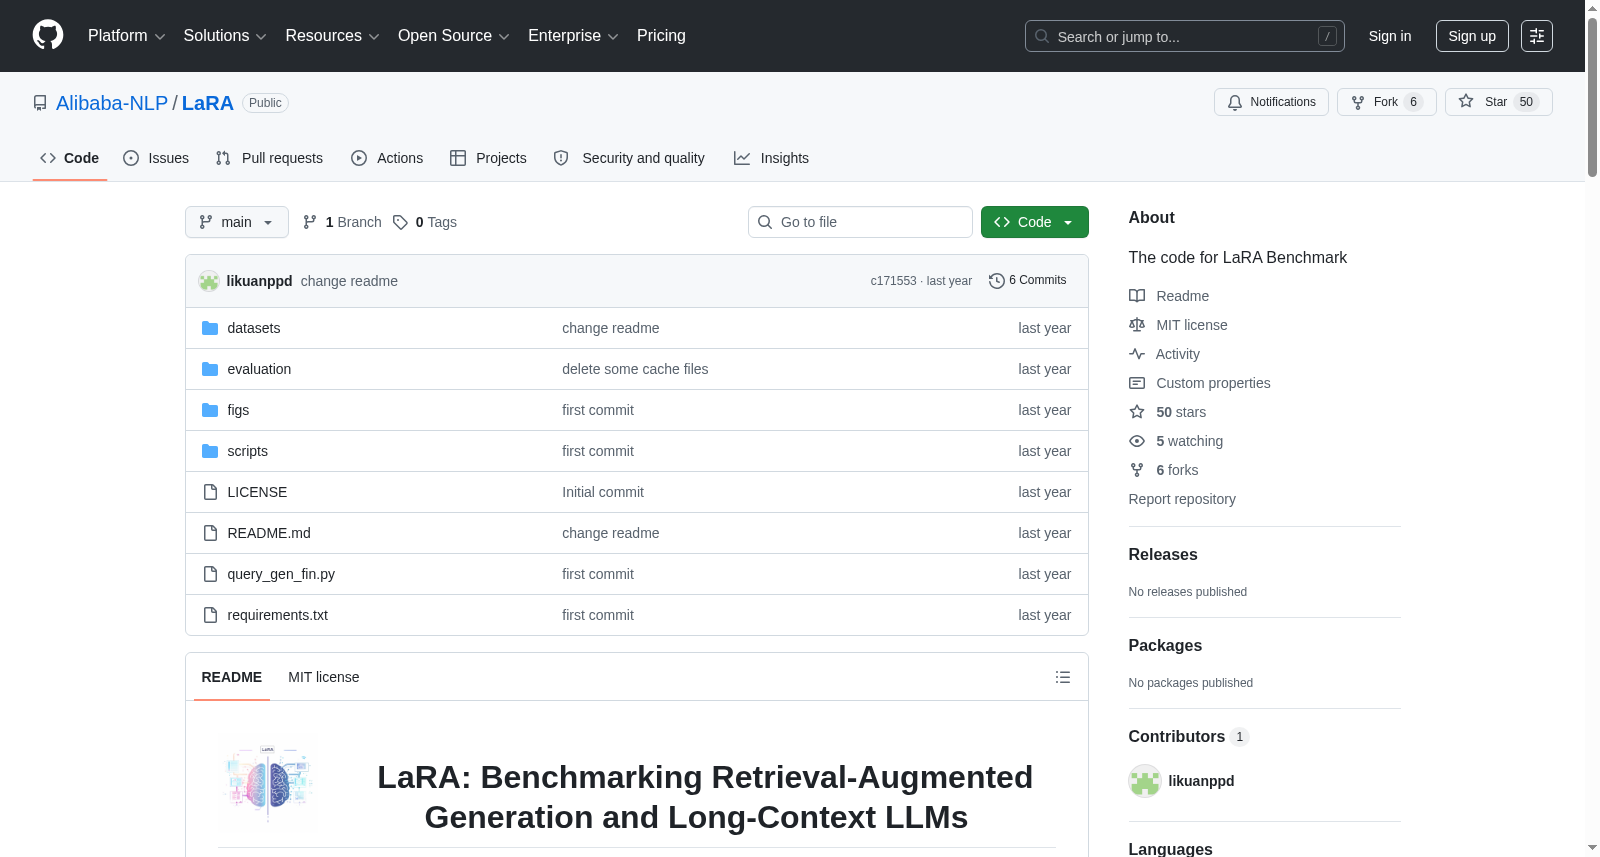Click the LICENSE file icon

pyautogui.click(x=210, y=492)
